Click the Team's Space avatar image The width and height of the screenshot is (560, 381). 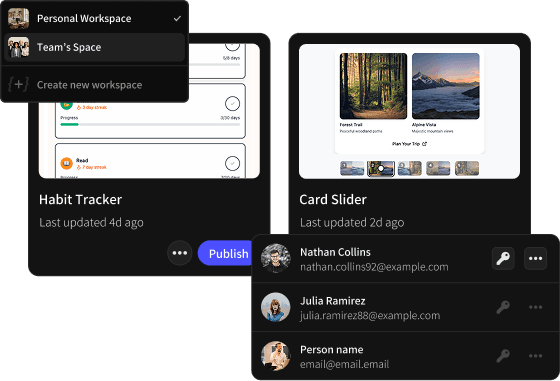19,47
